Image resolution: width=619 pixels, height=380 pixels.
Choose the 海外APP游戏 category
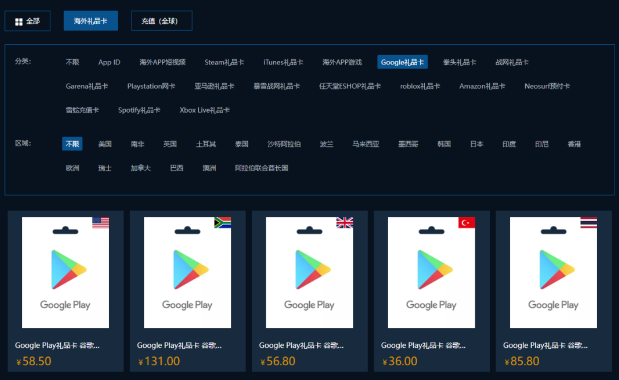coord(342,62)
